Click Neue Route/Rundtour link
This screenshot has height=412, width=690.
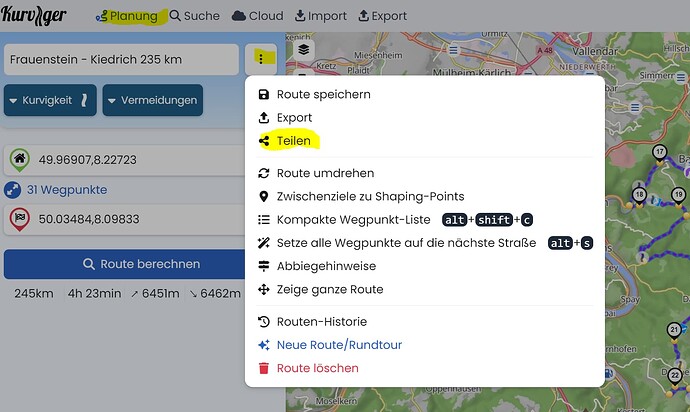(339, 345)
